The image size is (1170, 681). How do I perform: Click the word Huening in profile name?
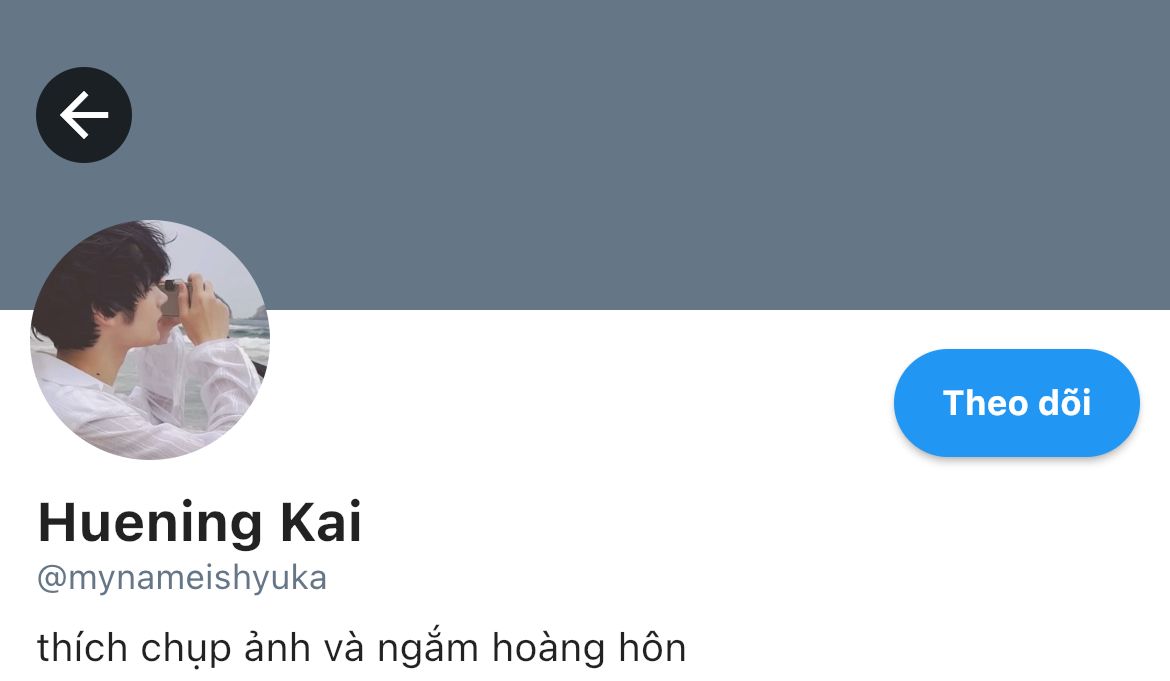(x=150, y=524)
